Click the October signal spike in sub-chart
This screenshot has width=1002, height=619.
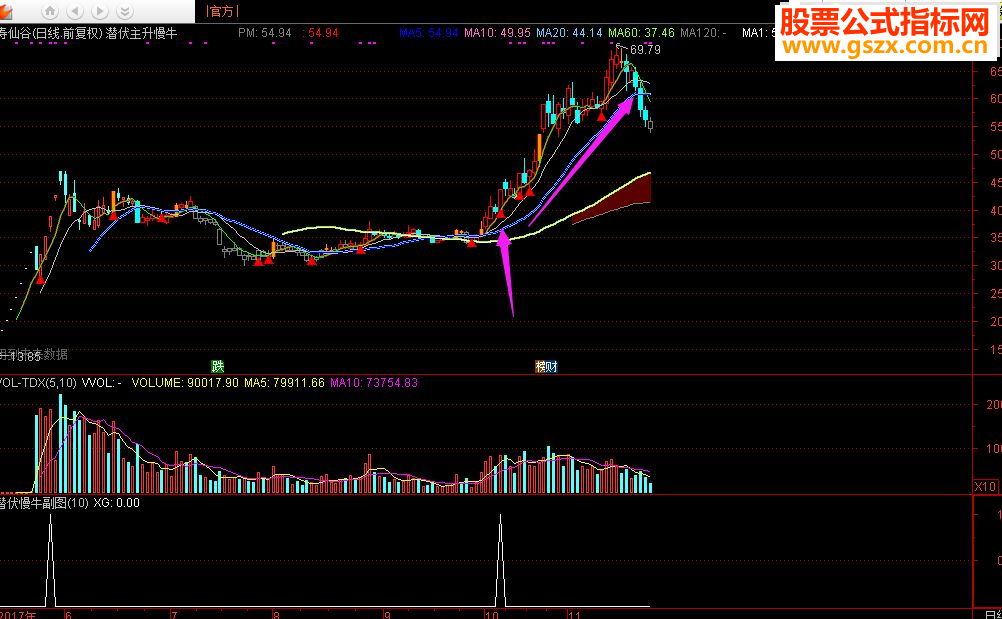[500, 560]
